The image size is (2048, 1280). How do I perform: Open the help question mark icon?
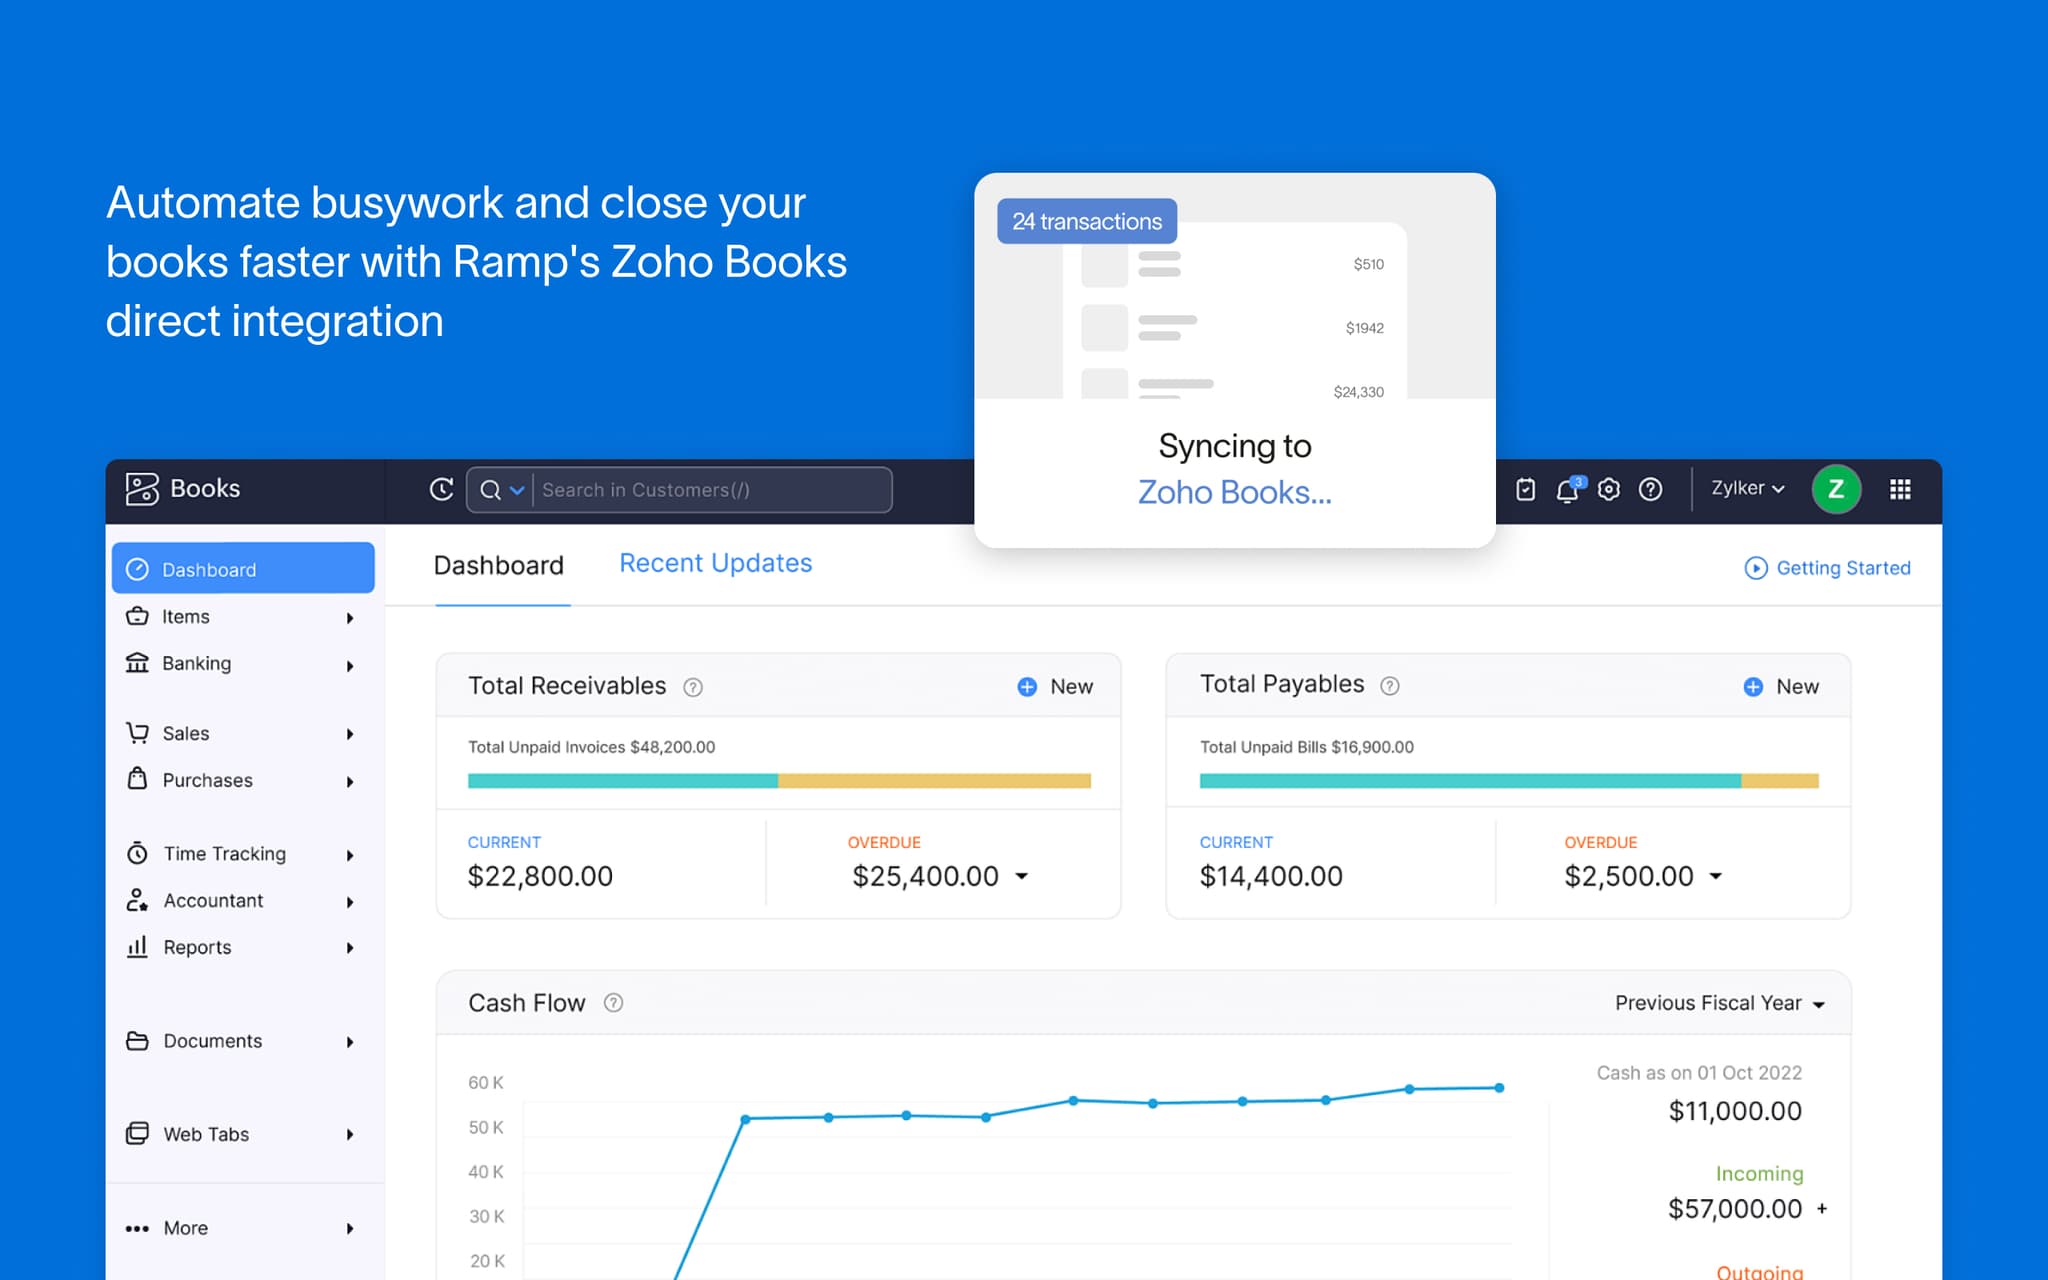[1650, 489]
